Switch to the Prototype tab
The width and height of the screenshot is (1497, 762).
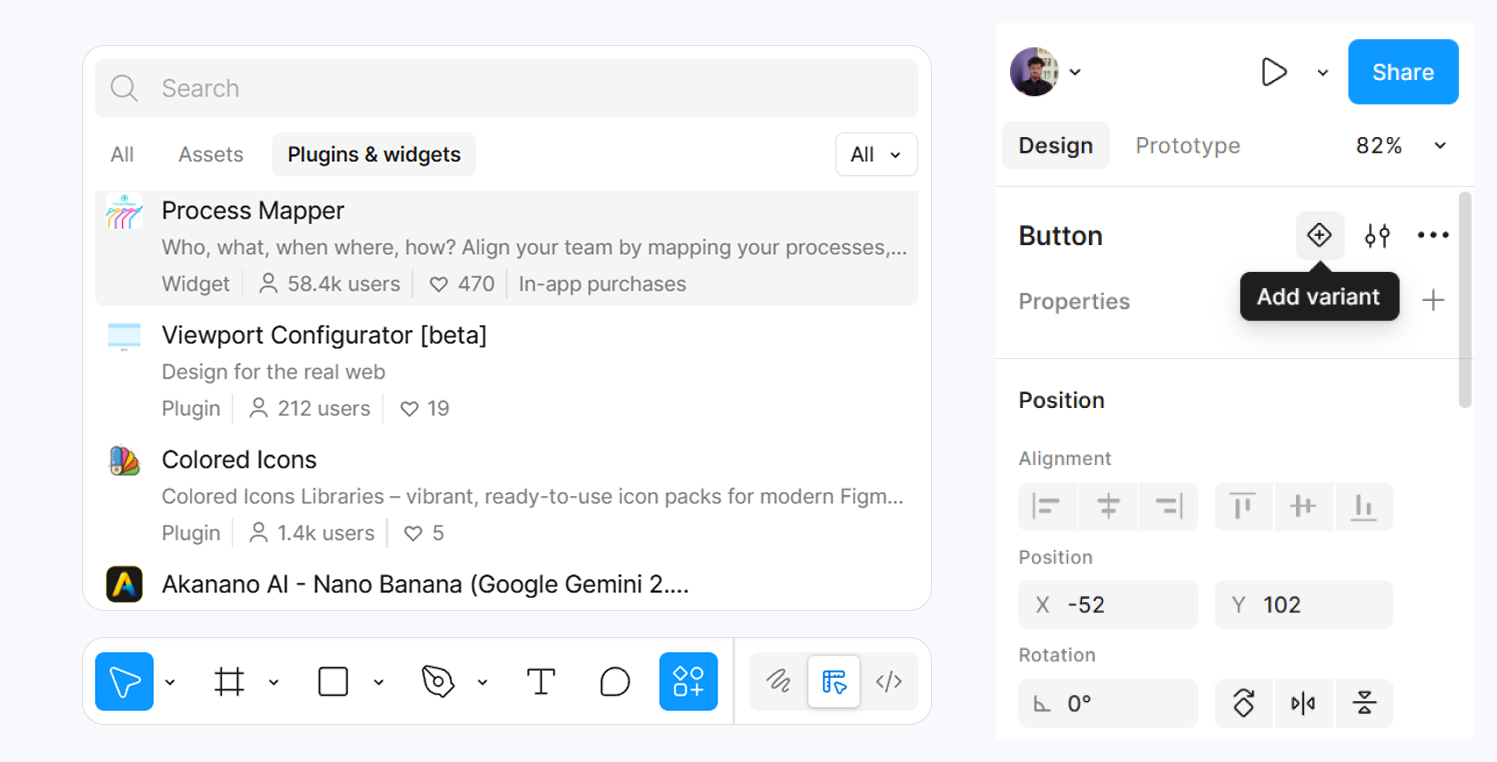[1187, 146]
